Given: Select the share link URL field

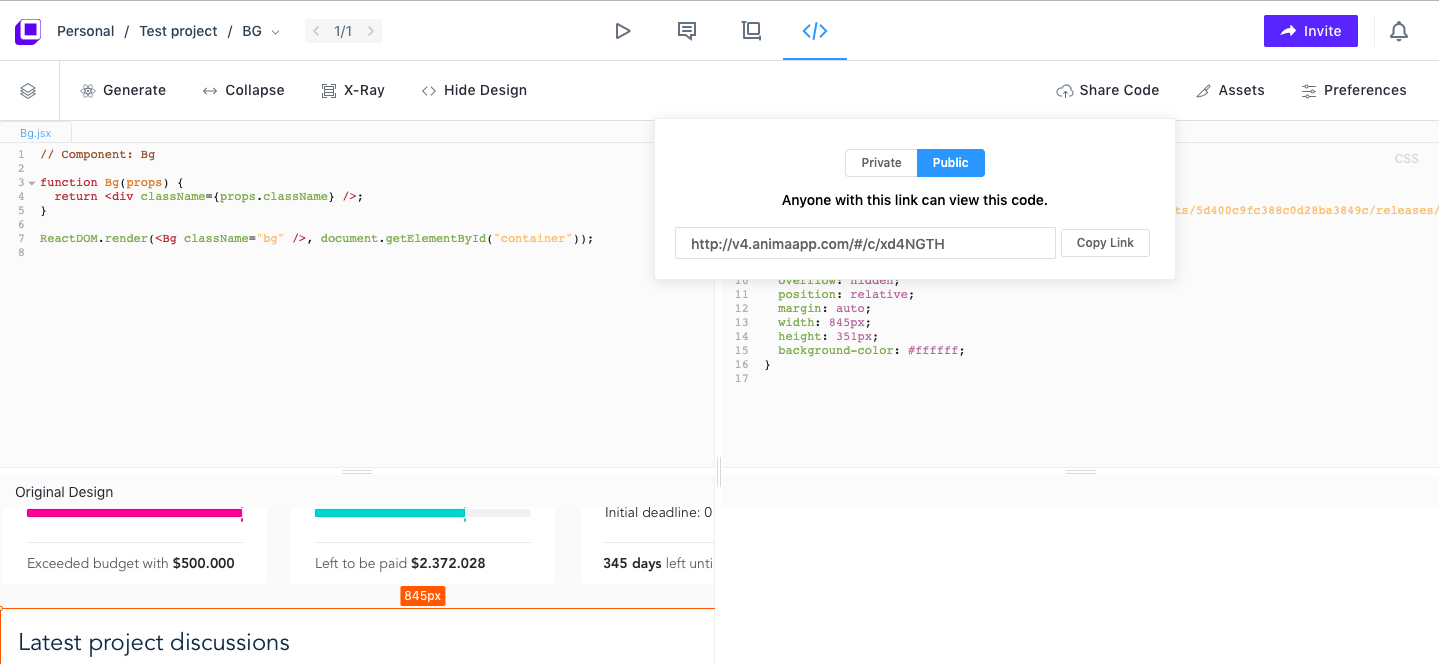Looking at the screenshot, I should [x=865, y=242].
